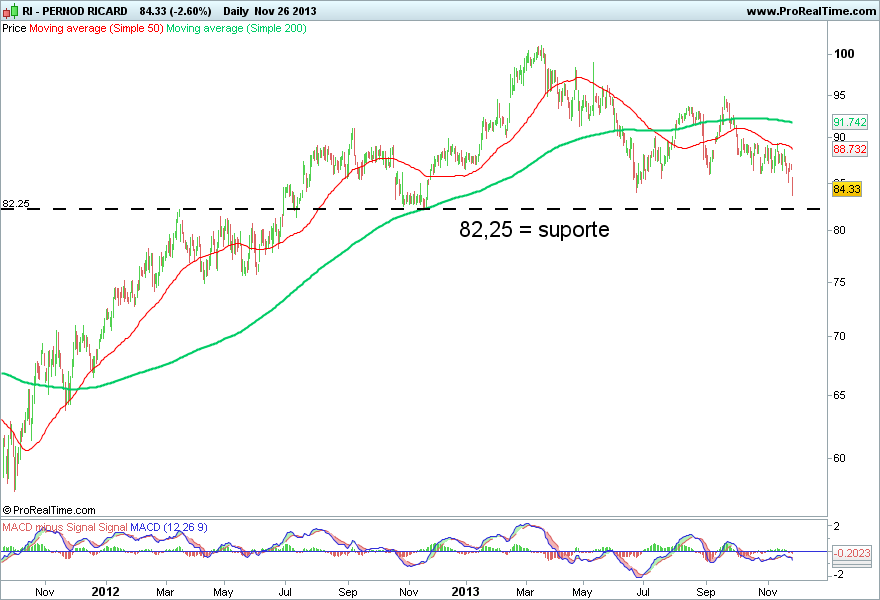Open the www.ProRealTime.com link
The width and height of the screenshot is (880, 600).
coord(811,11)
